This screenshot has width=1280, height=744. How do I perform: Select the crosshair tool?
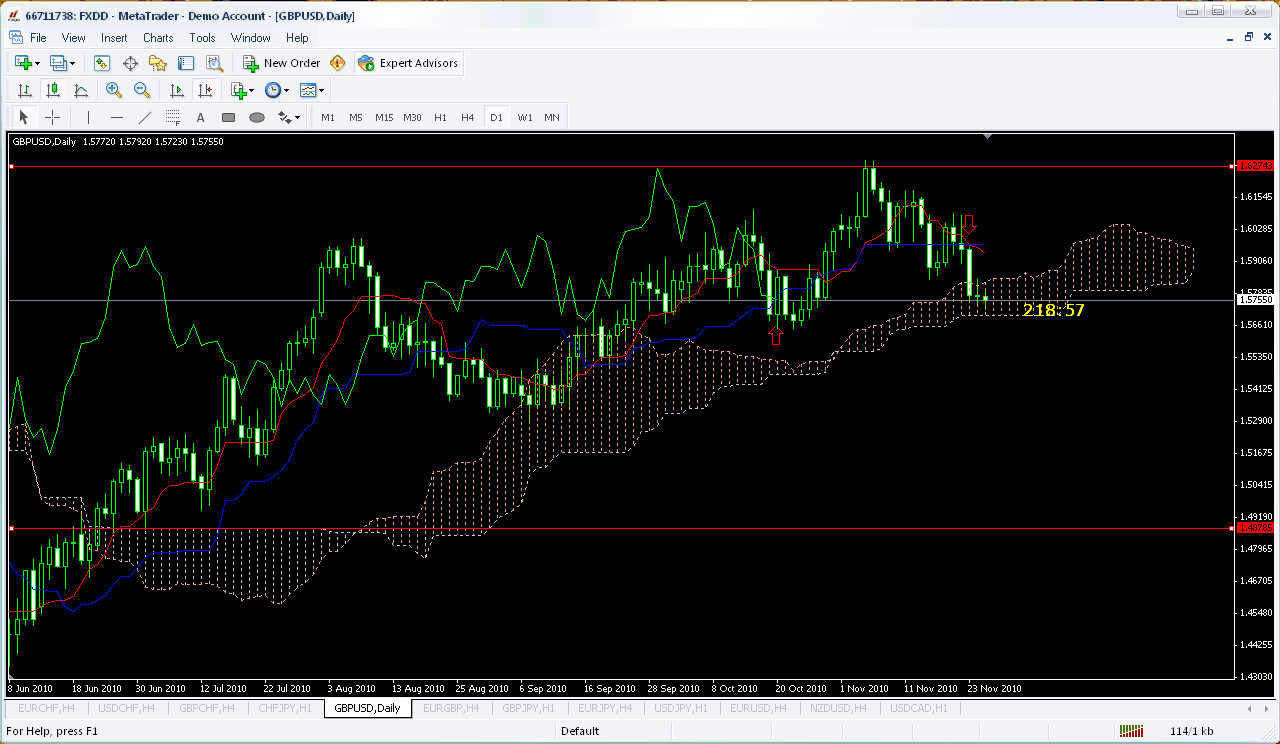coord(53,117)
